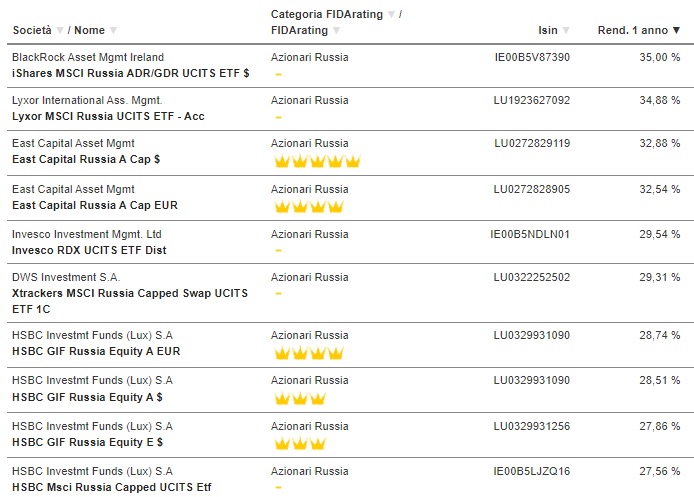The width and height of the screenshot is (694, 497).
Task: Select ISIN IE00B5LJZQ16
Action: pyautogui.click(x=532, y=471)
